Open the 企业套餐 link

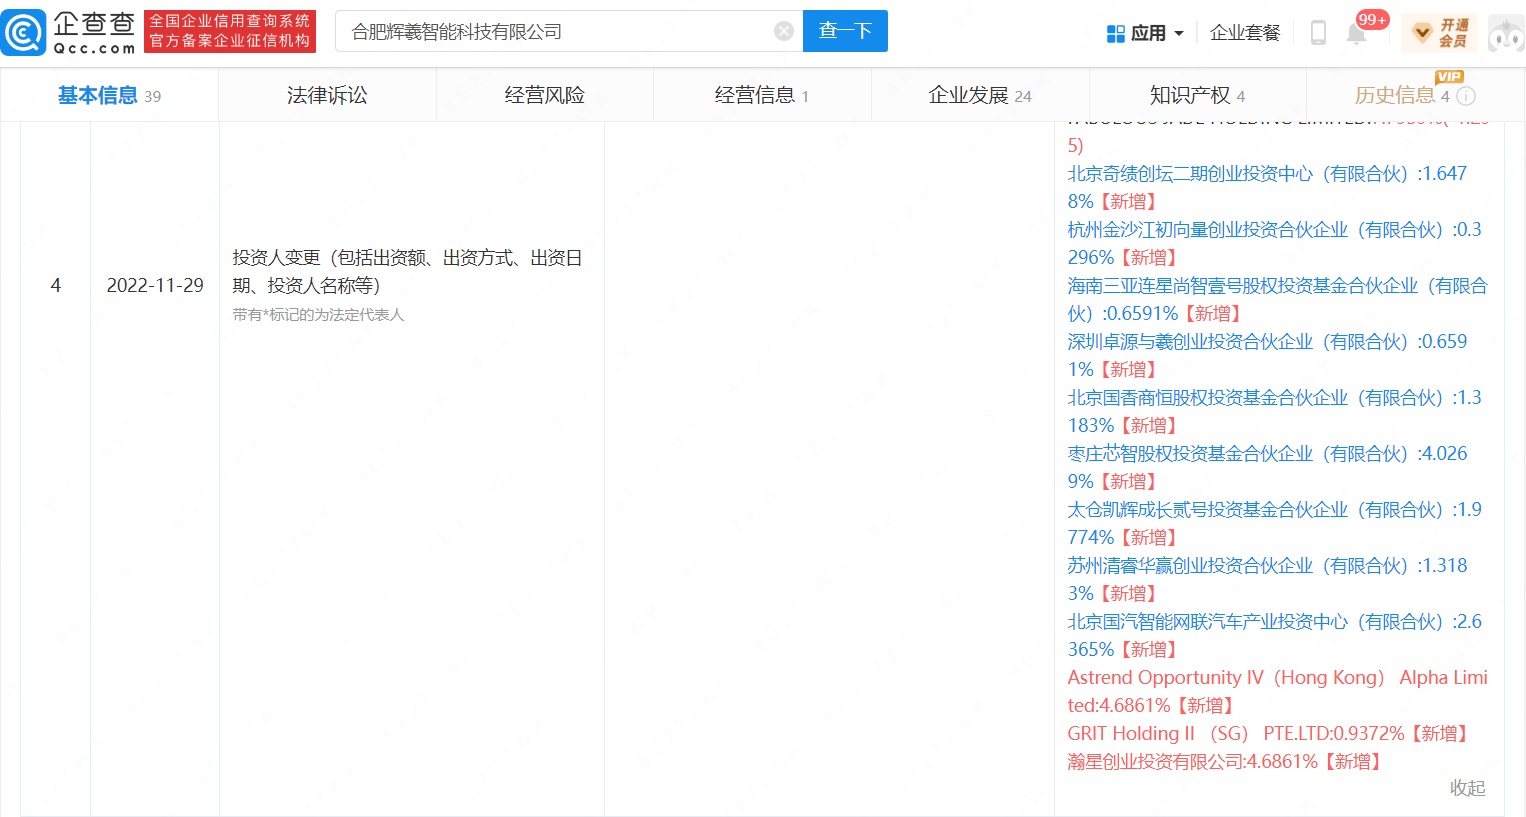[x=1245, y=33]
